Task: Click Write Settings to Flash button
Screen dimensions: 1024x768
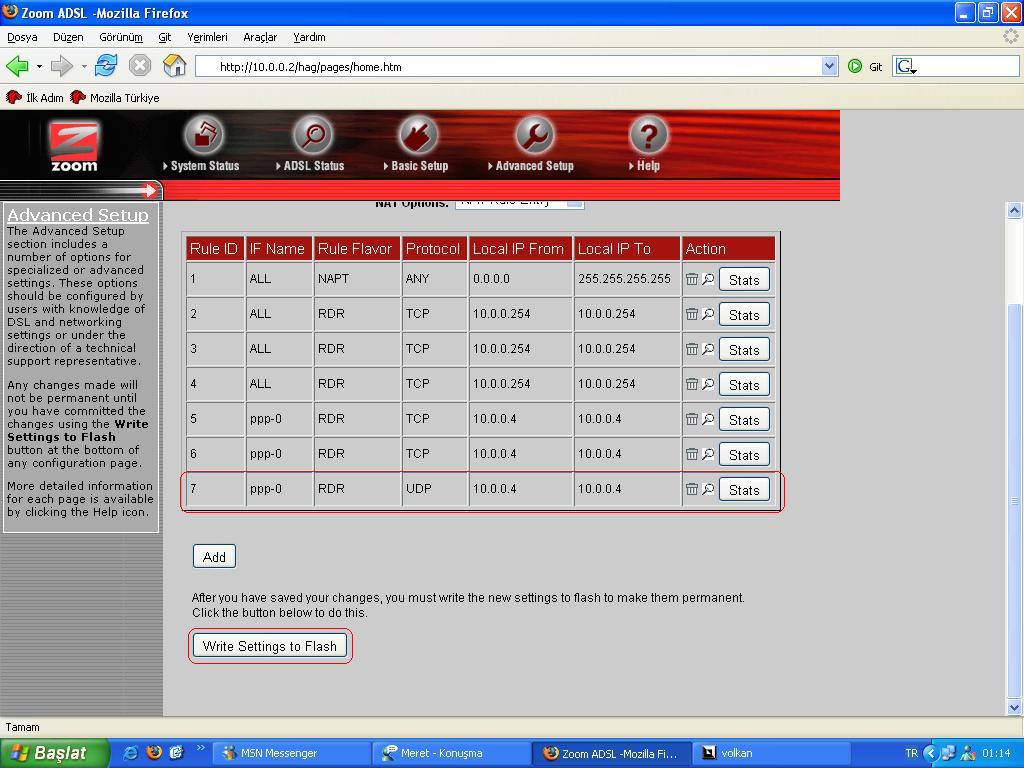Action: pyautogui.click(x=270, y=646)
